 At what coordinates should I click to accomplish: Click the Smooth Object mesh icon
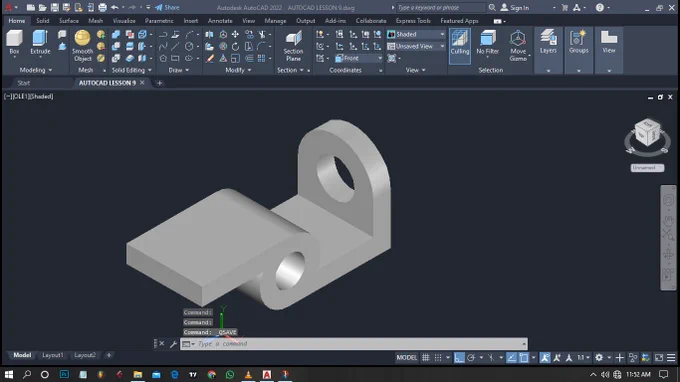tap(82, 45)
